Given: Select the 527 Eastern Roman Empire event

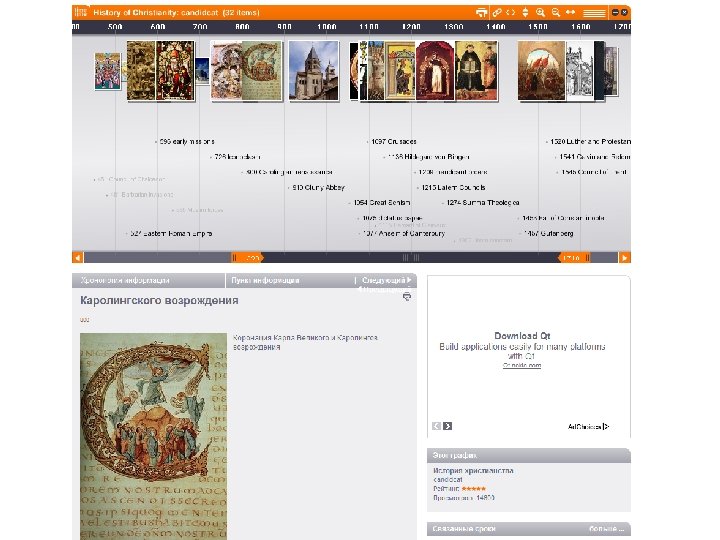Looking at the screenshot, I should click(171, 233).
